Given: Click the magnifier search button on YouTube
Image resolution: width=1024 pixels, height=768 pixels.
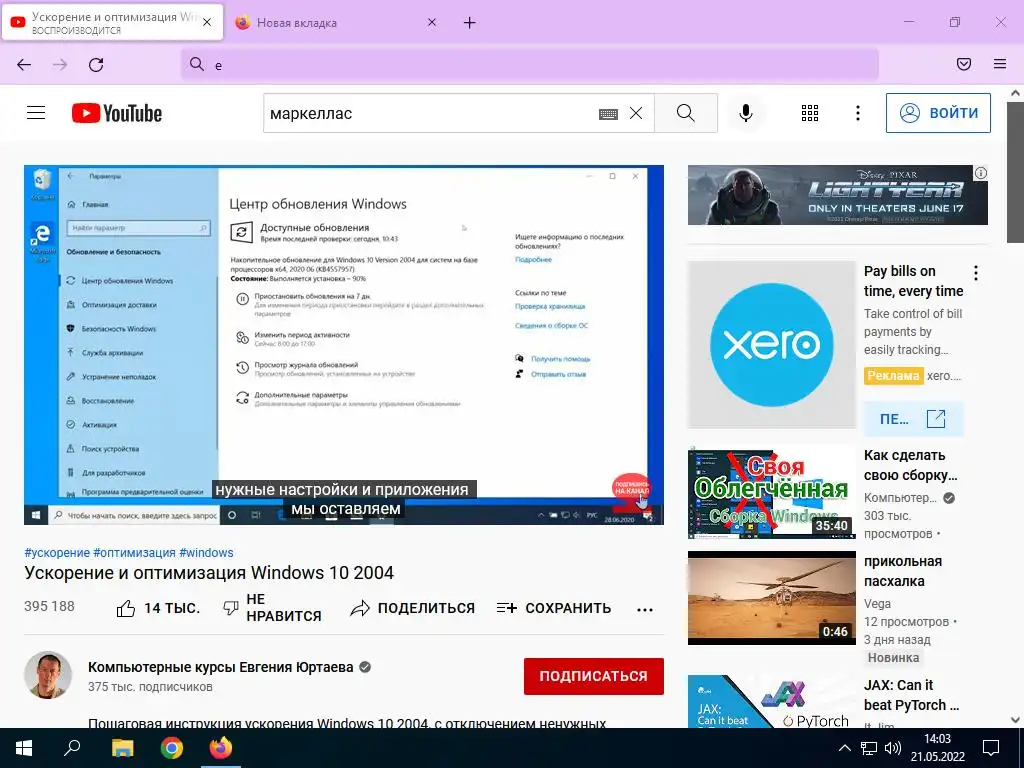Looking at the screenshot, I should click(x=686, y=113).
